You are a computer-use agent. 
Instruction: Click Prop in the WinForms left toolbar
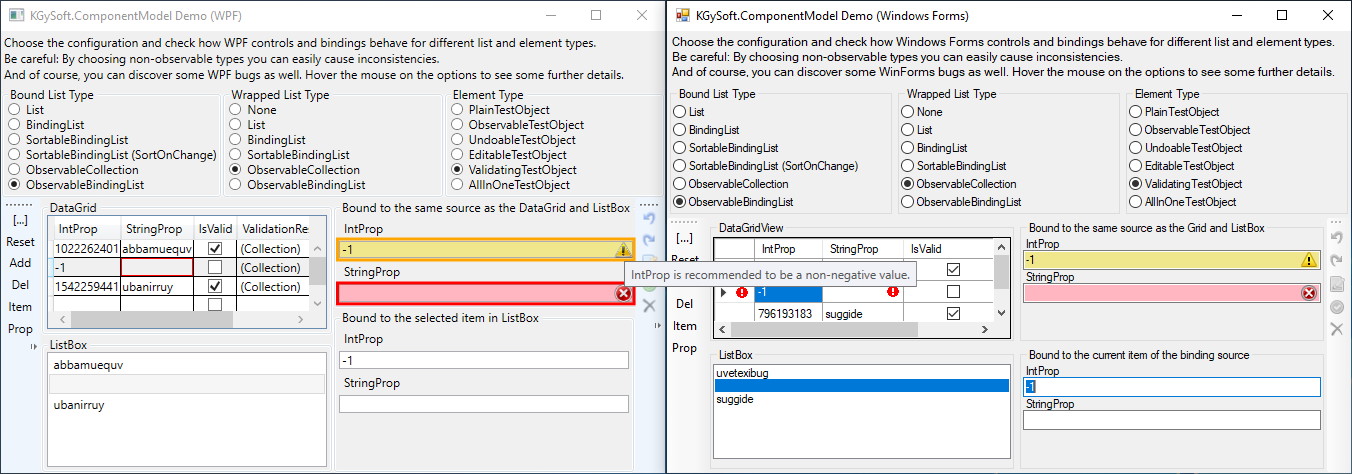click(x=684, y=348)
